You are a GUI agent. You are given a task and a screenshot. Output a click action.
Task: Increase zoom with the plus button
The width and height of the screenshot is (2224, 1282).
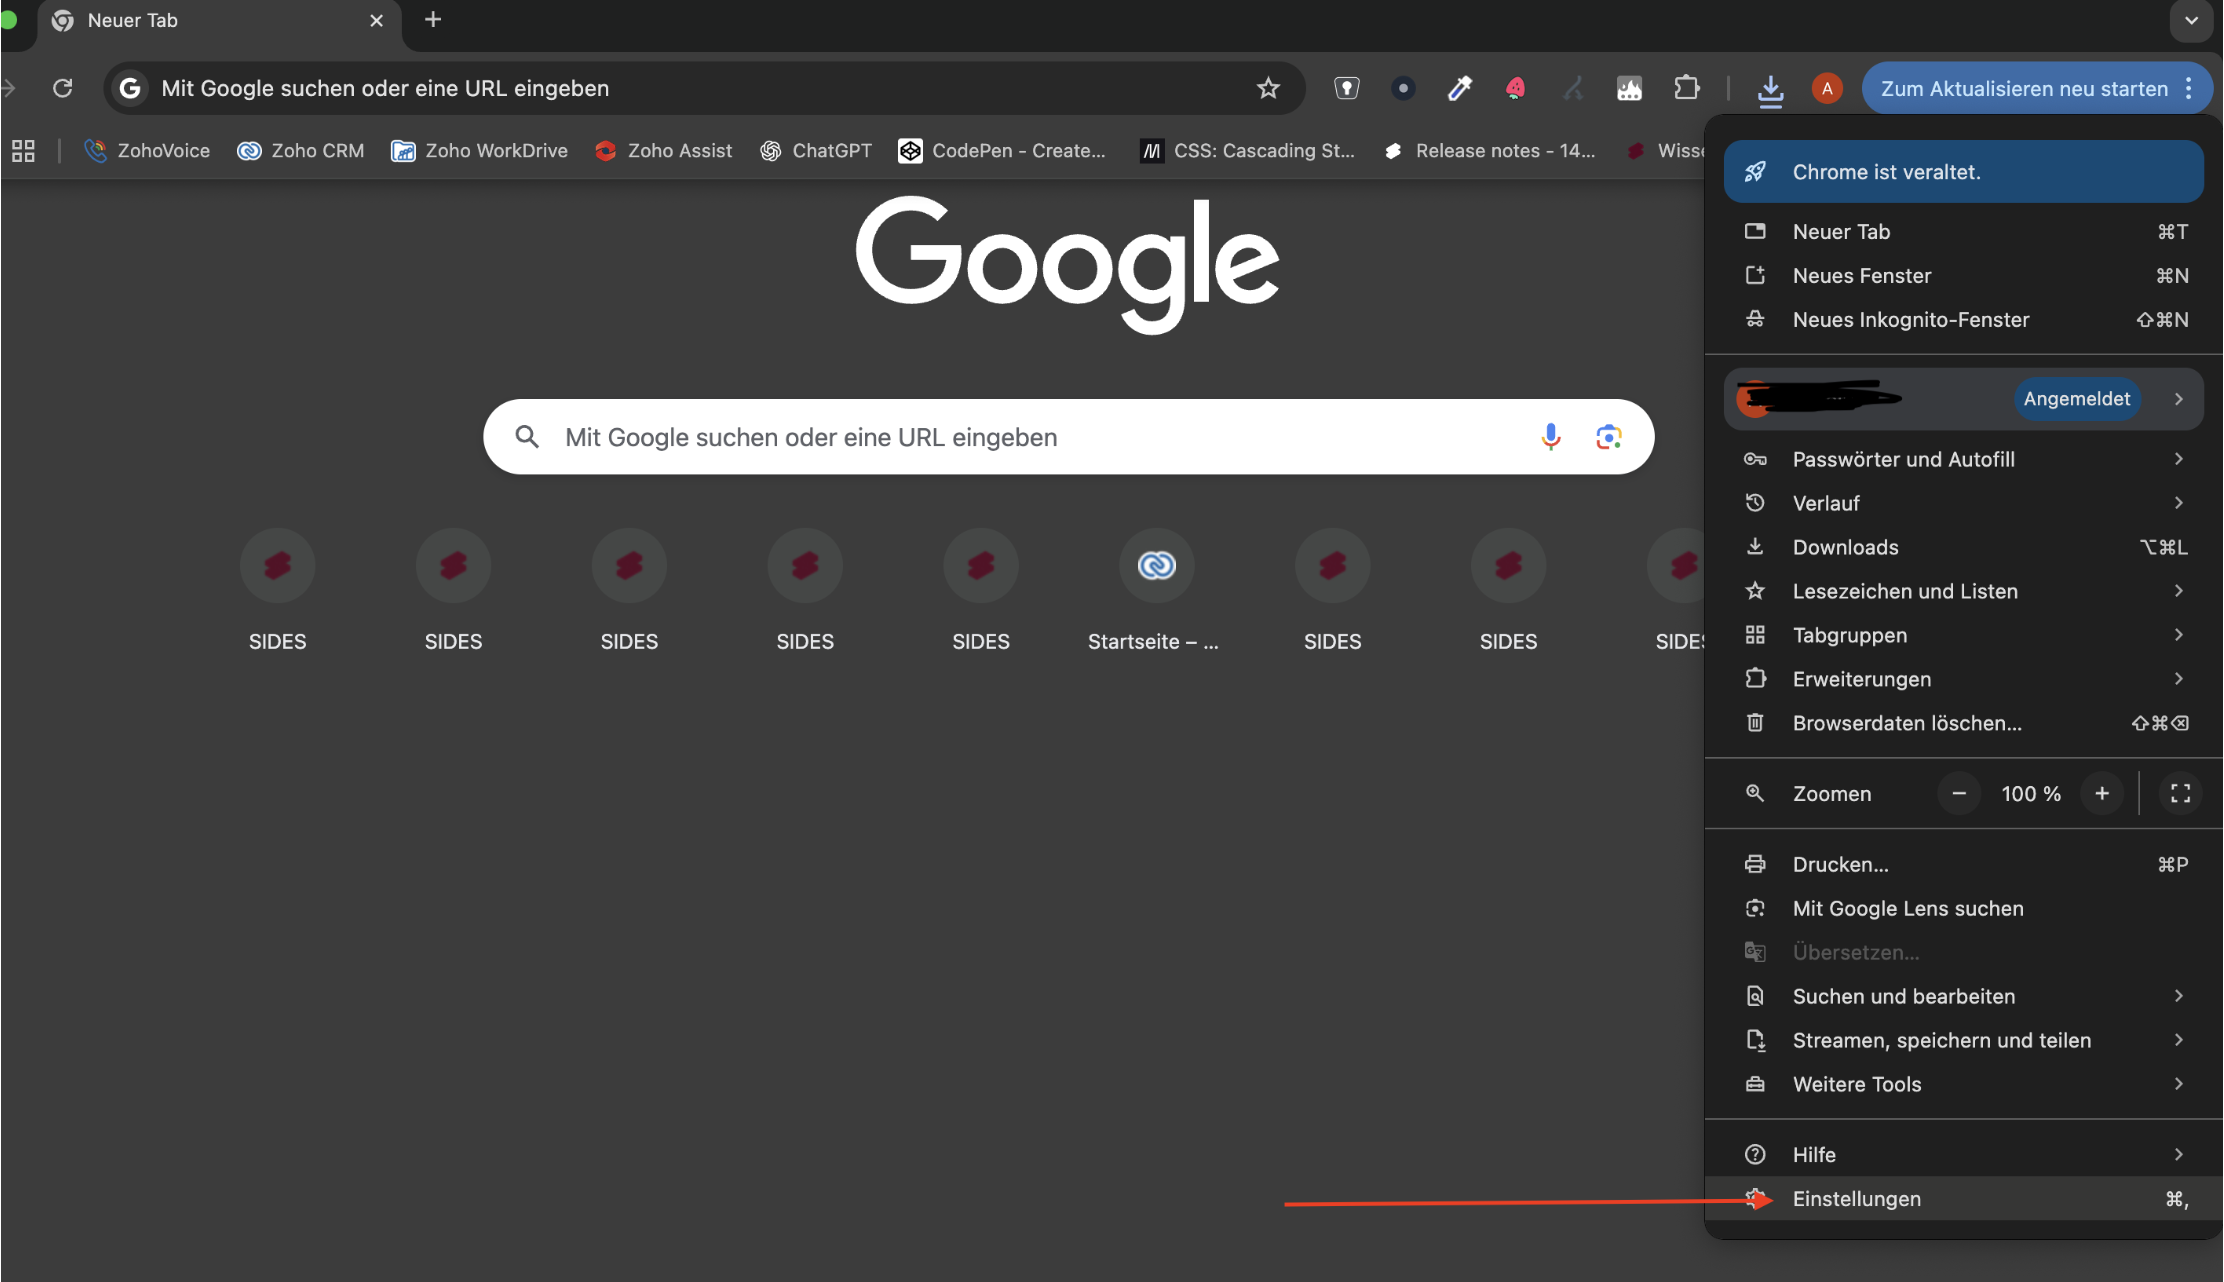click(2102, 793)
